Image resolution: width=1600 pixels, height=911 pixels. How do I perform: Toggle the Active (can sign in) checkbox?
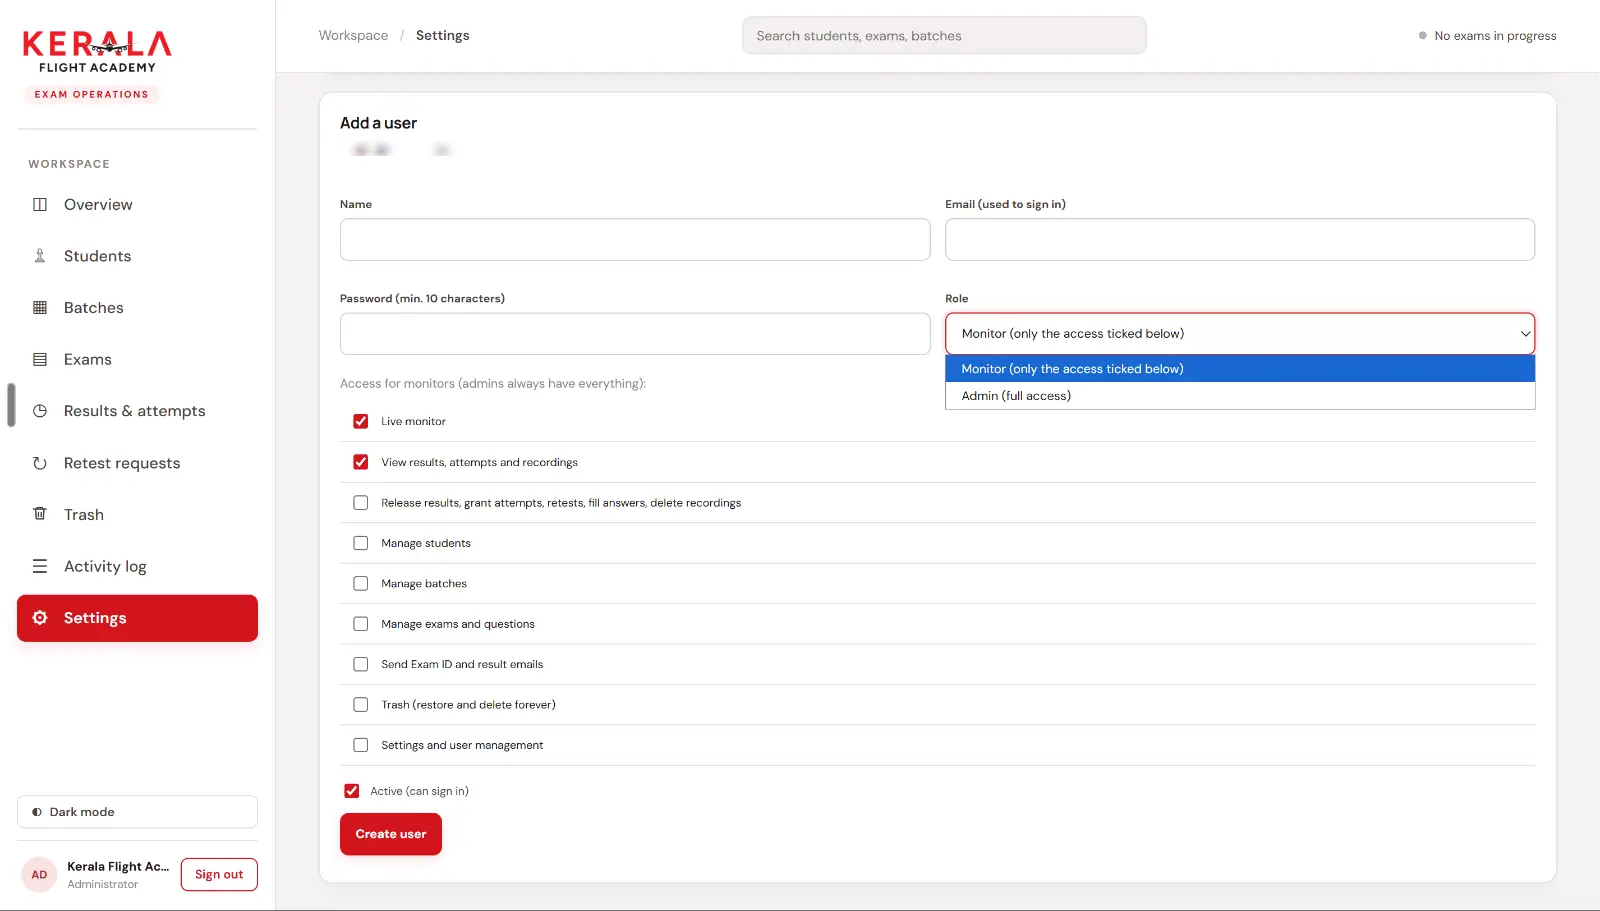[x=352, y=791]
